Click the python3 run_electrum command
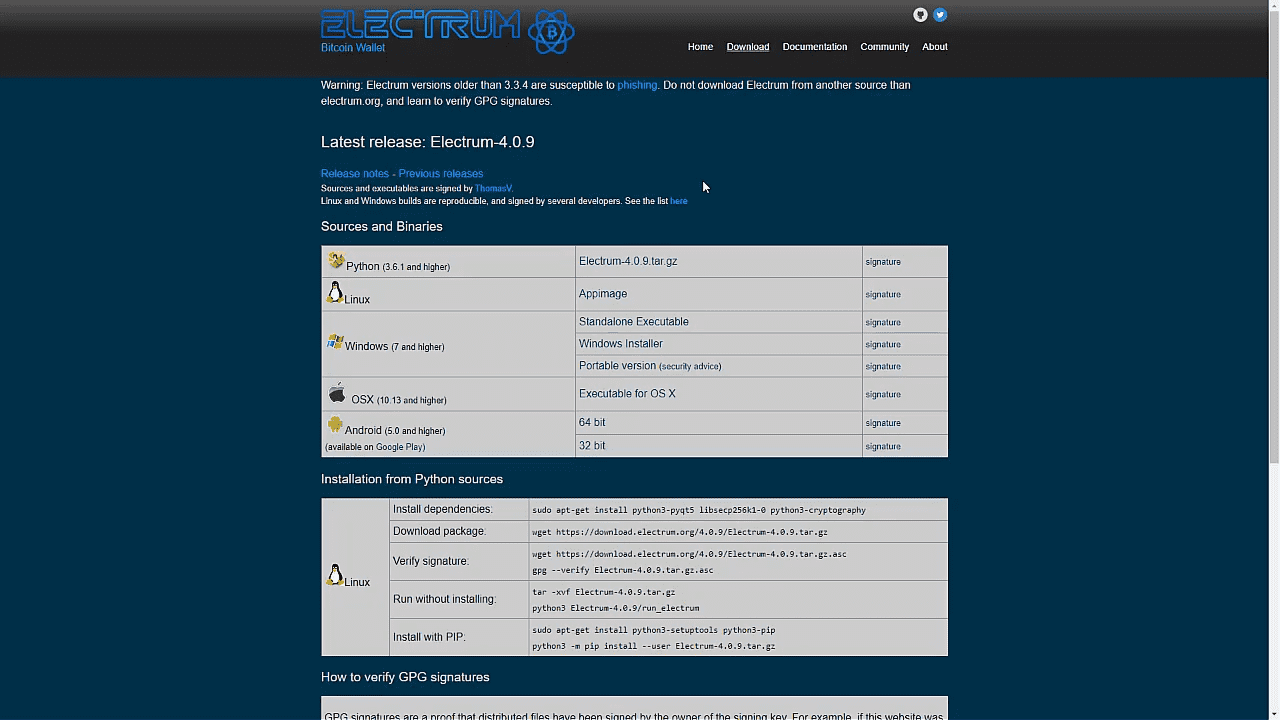 coord(616,608)
